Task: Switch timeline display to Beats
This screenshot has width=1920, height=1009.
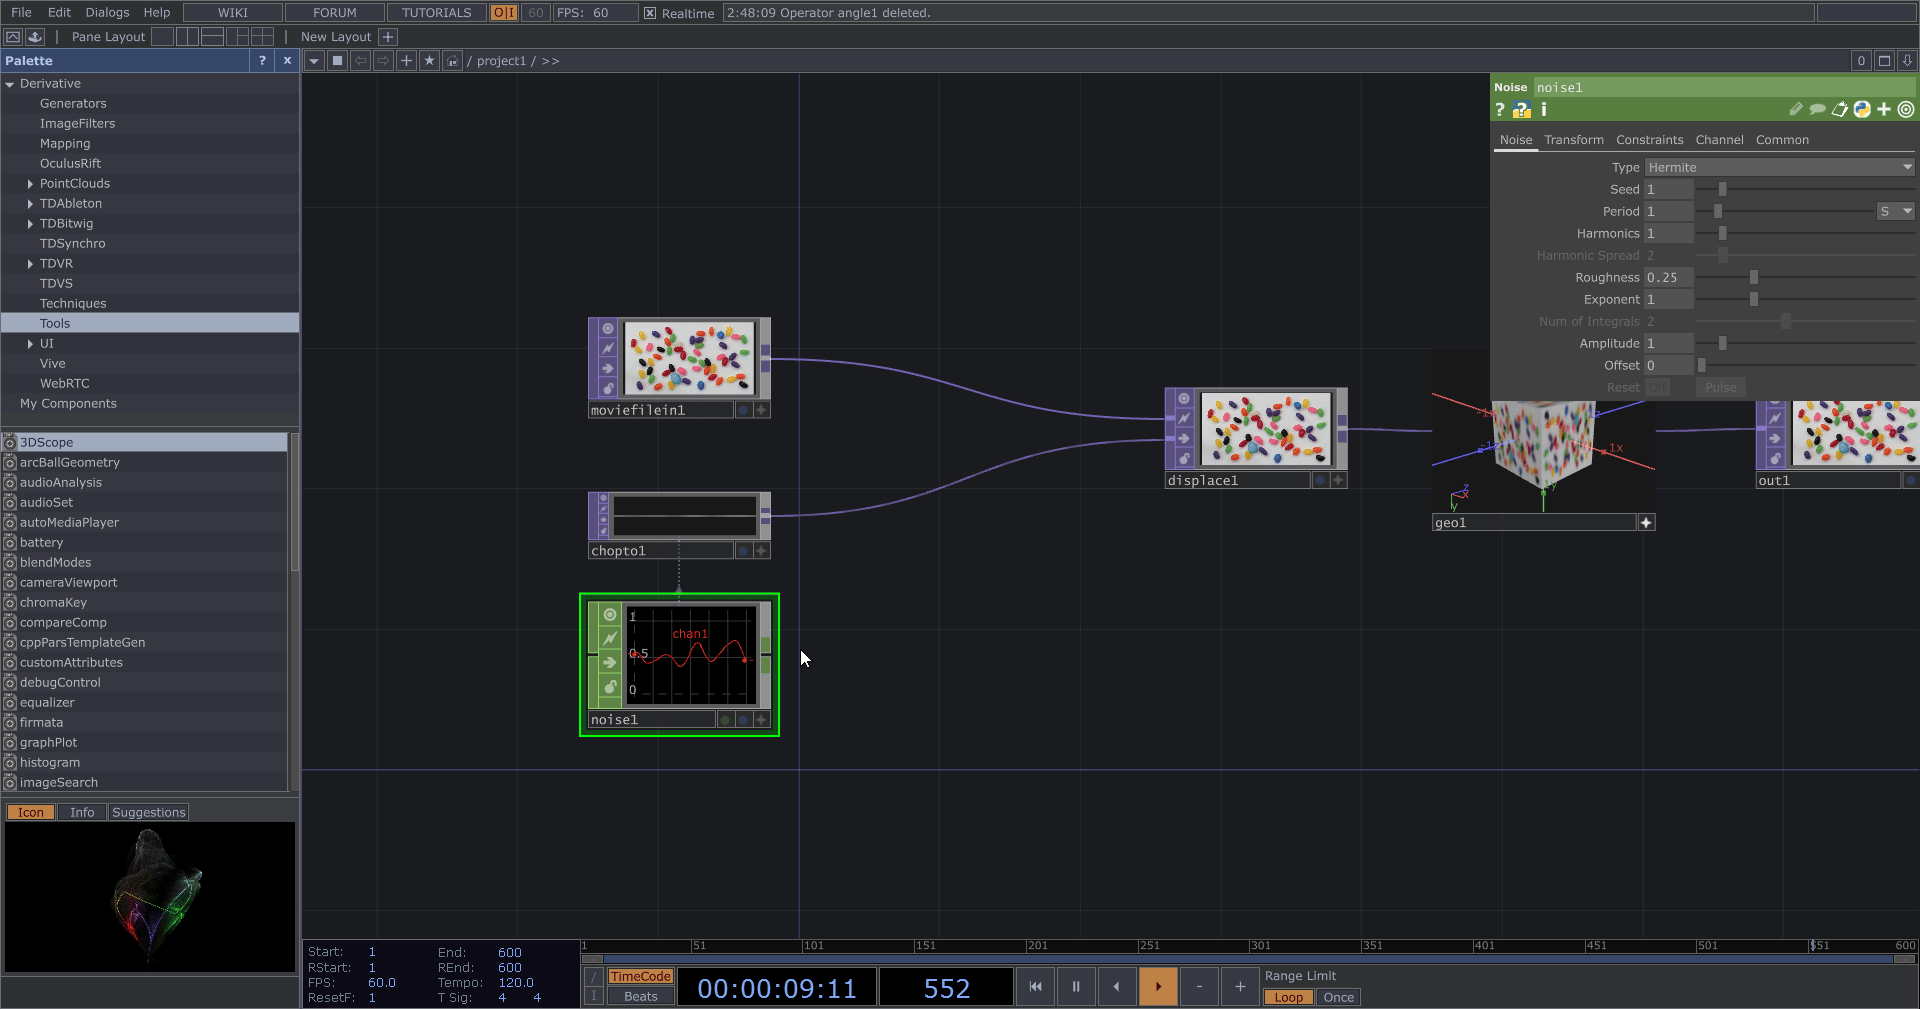Action: [640, 997]
